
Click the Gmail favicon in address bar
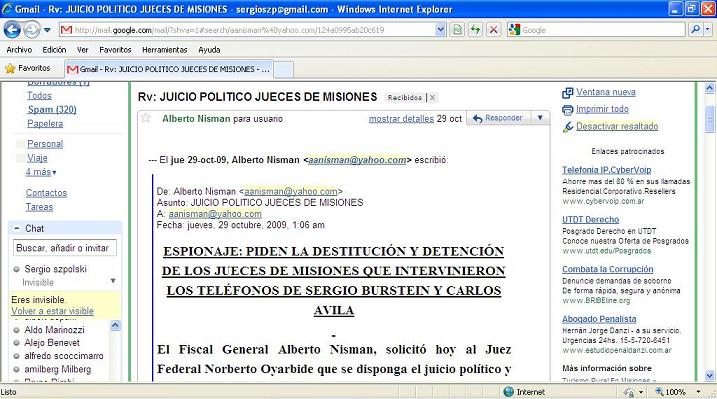67,30
